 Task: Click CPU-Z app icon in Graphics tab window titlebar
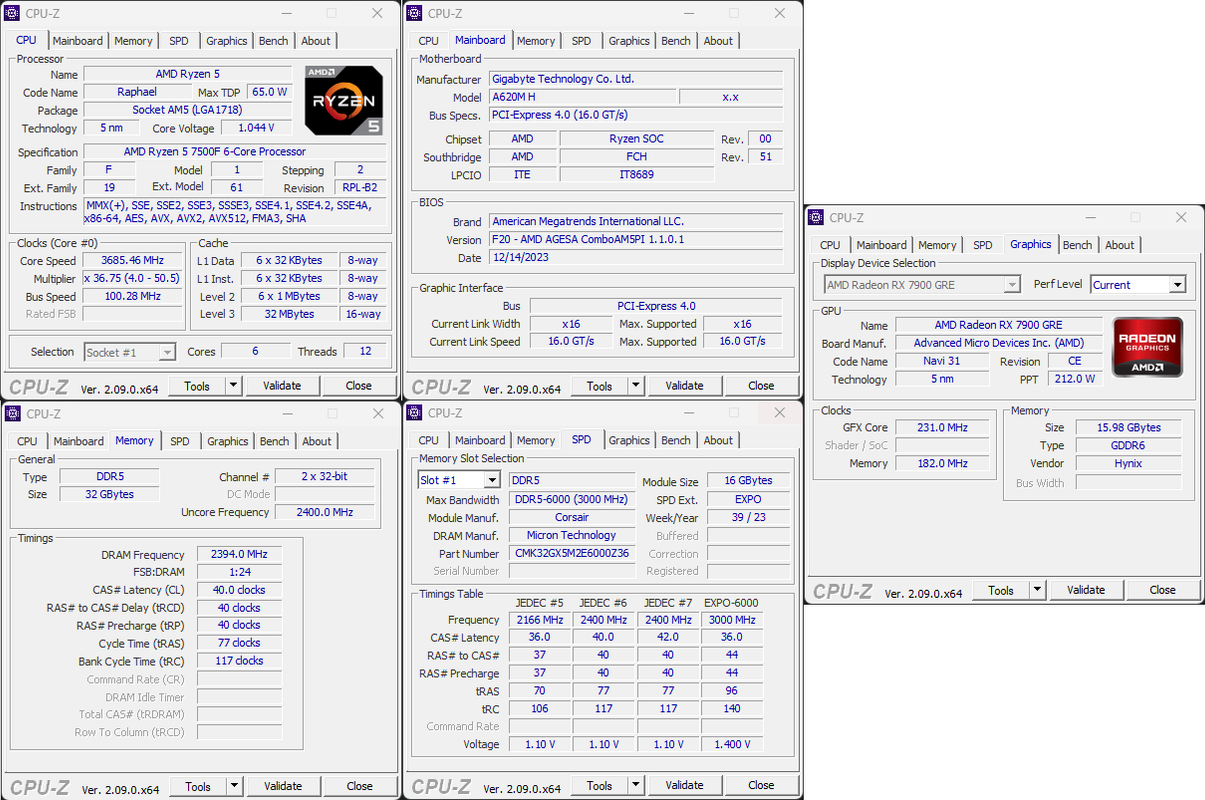[816, 217]
